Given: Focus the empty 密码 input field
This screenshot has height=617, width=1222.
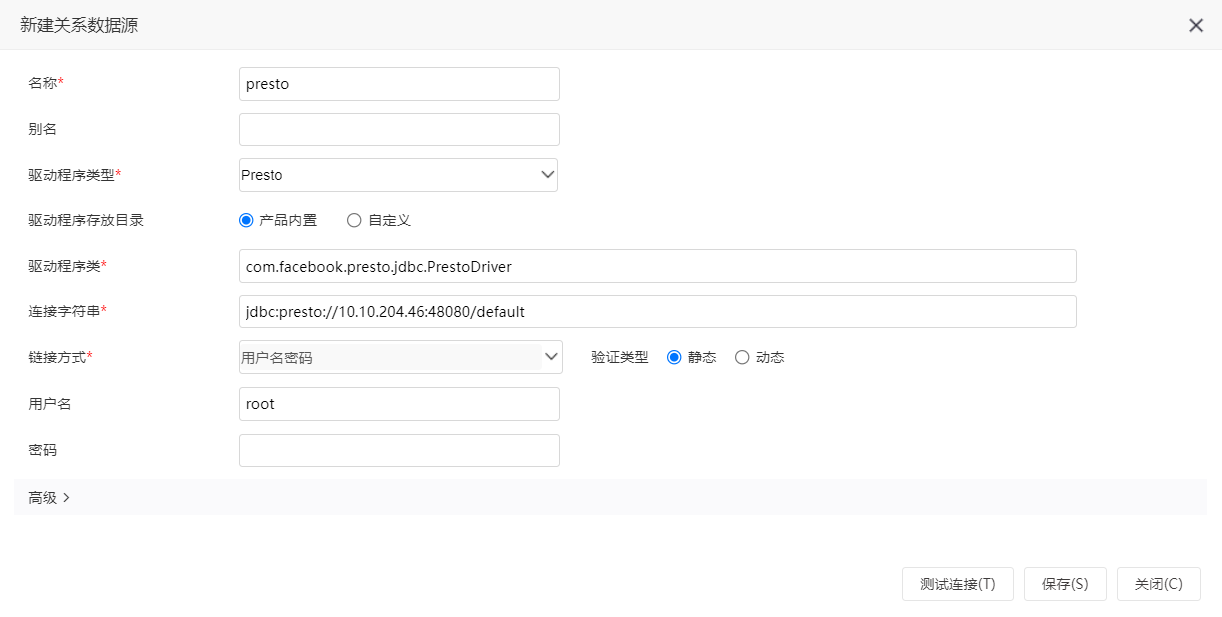Looking at the screenshot, I should click(399, 450).
